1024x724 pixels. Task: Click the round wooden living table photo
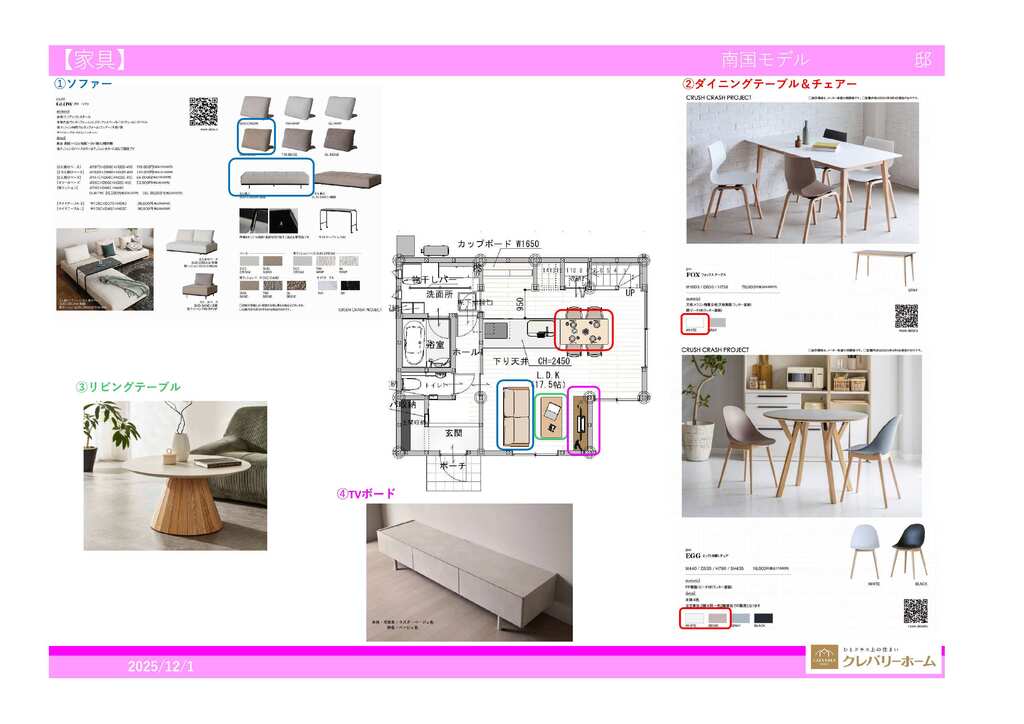175,476
